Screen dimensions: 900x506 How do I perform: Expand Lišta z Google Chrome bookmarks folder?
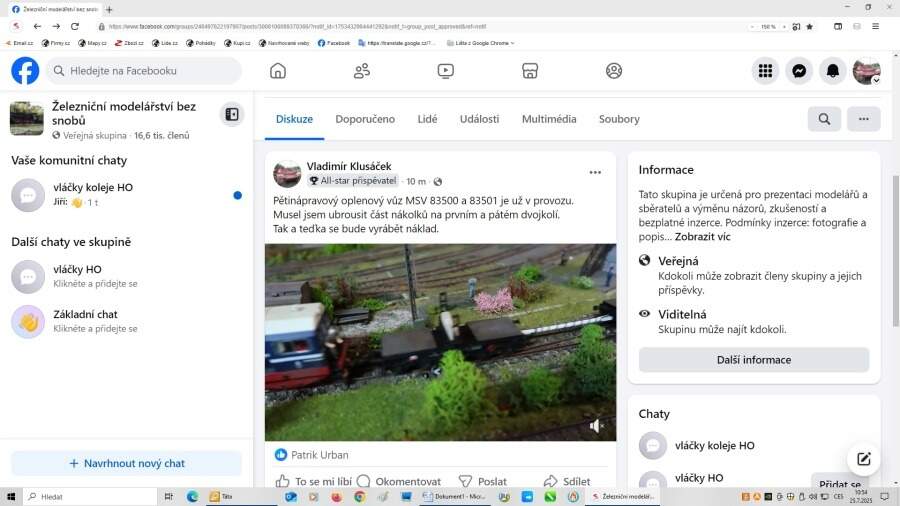[x=480, y=43]
